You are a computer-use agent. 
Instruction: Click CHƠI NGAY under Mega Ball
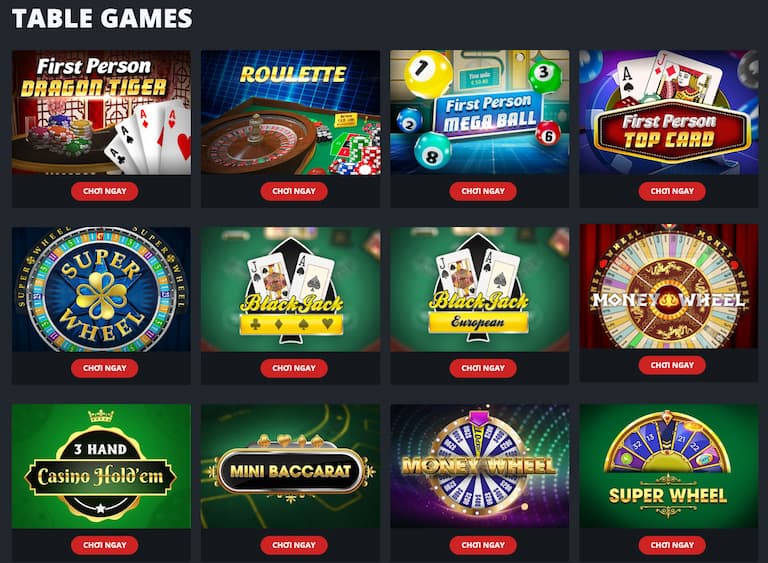[x=483, y=191]
